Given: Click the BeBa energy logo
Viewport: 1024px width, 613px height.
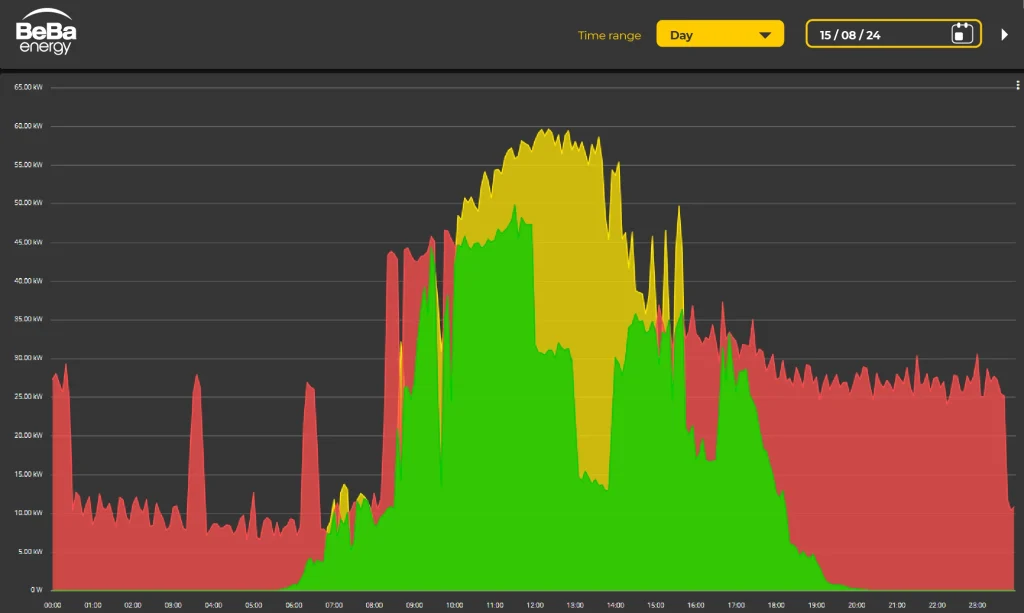Looking at the screenshot, I should click(x=46, y=35).
